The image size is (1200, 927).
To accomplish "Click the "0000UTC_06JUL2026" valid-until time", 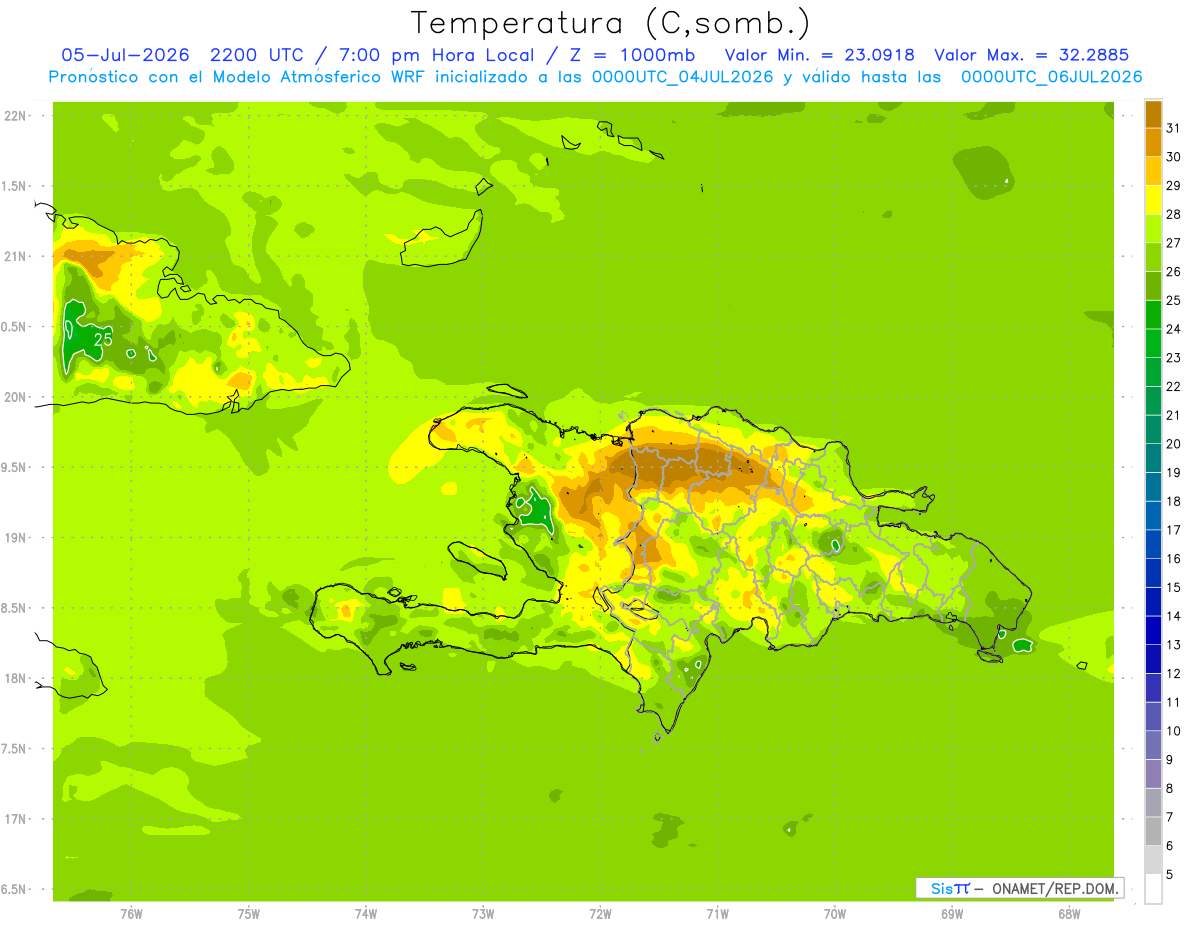I will point(1051,77).
